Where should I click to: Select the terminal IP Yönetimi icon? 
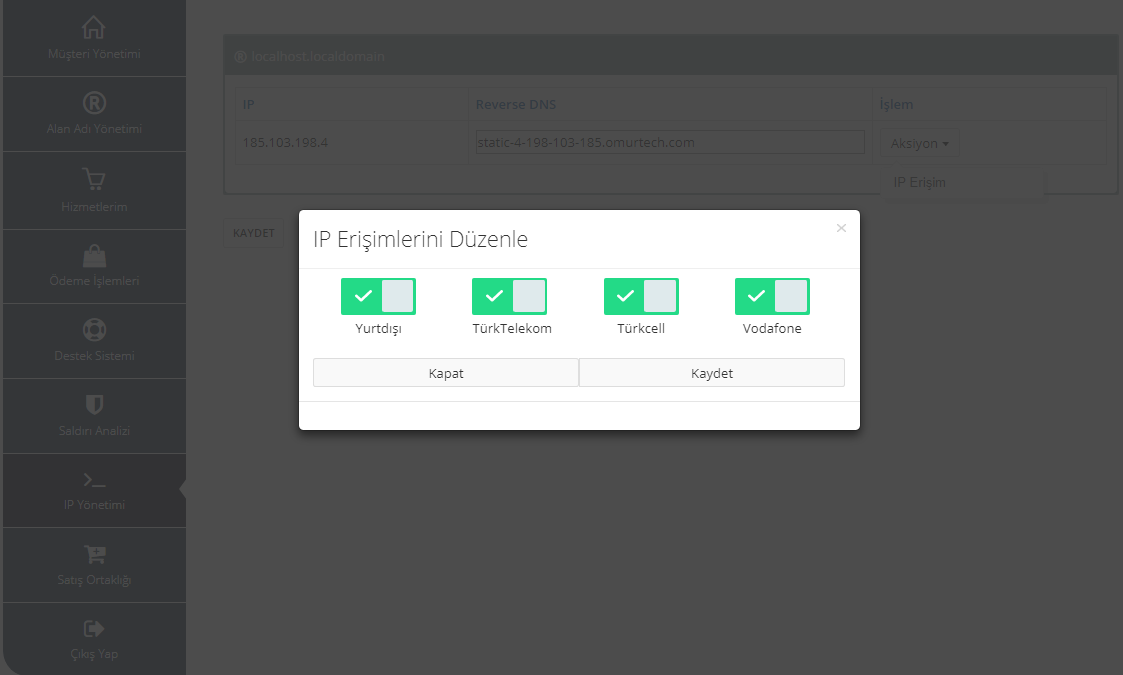point(94,480)
